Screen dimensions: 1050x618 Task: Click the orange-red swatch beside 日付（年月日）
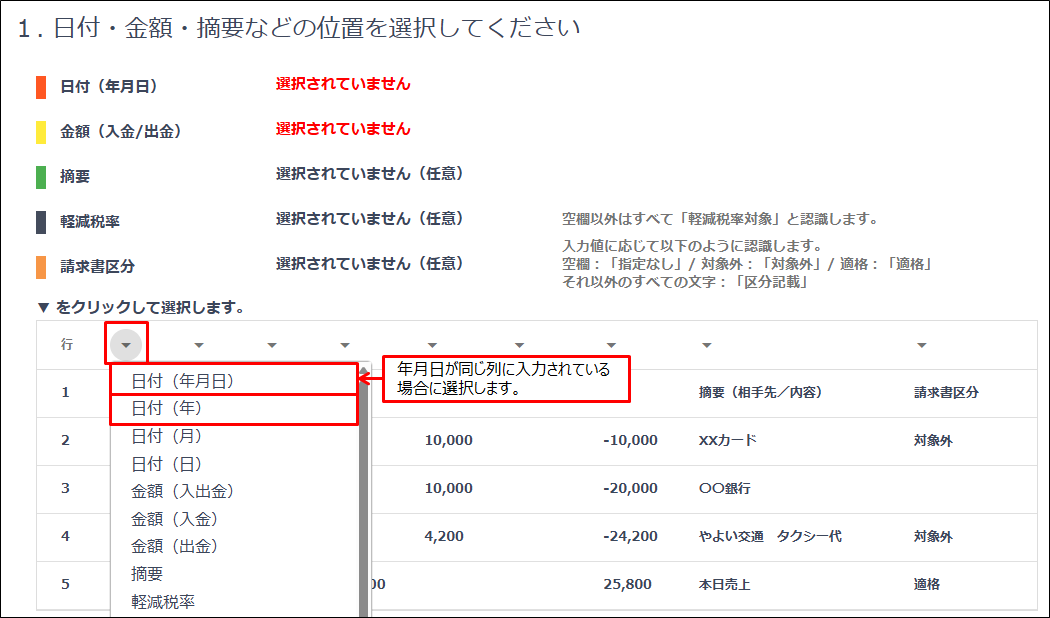pyautogui.click(x=41, y=87)
